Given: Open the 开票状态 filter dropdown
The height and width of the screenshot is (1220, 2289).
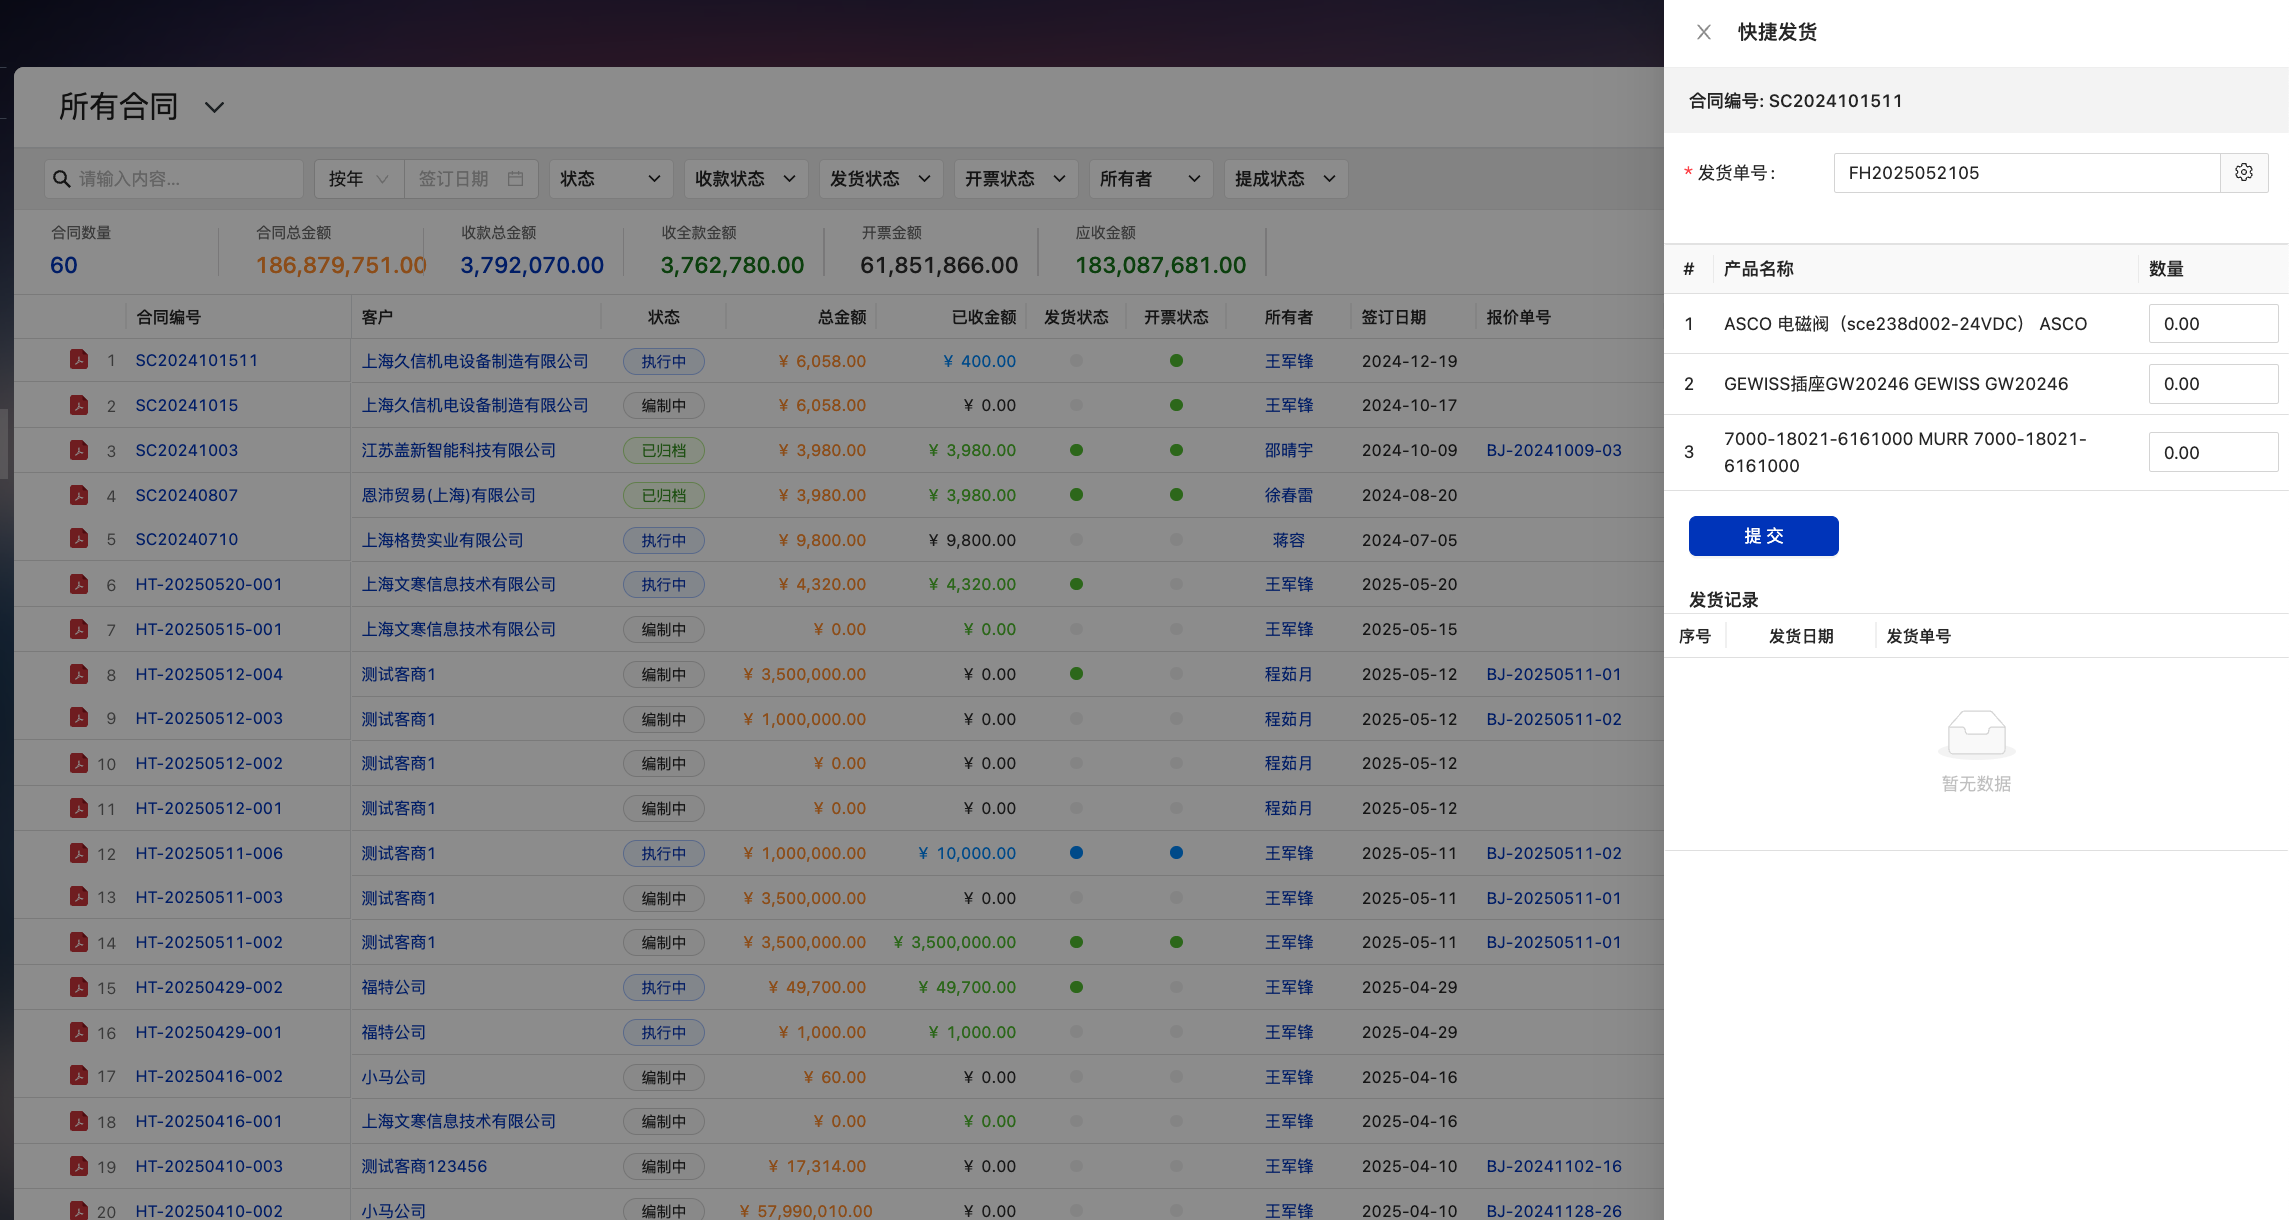Looking at the screenshot, I should [x=1015, y=178].
